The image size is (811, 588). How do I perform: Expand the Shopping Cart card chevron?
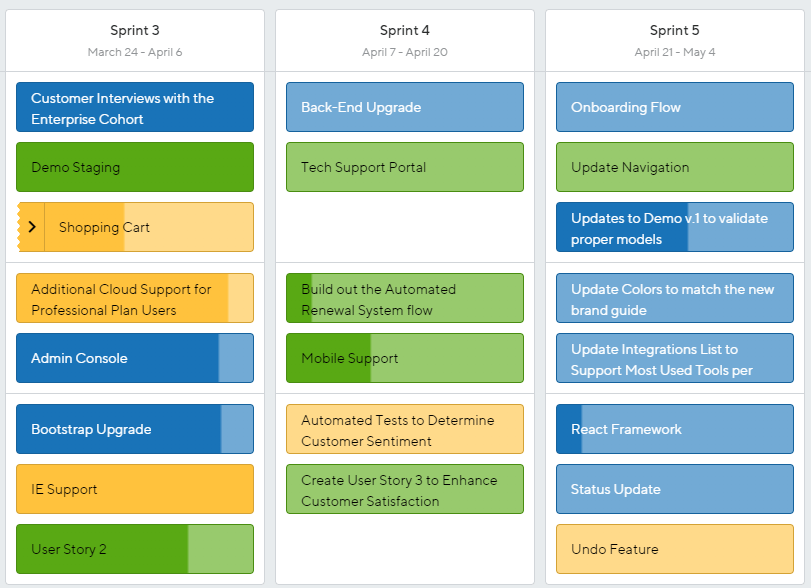32,227
